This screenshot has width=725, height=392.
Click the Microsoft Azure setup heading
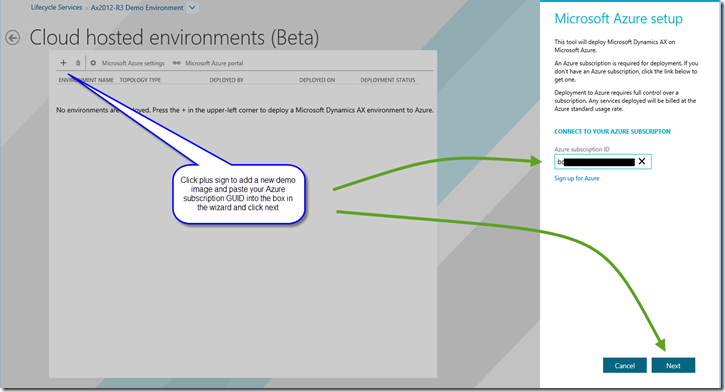click(x=618, y=18)
